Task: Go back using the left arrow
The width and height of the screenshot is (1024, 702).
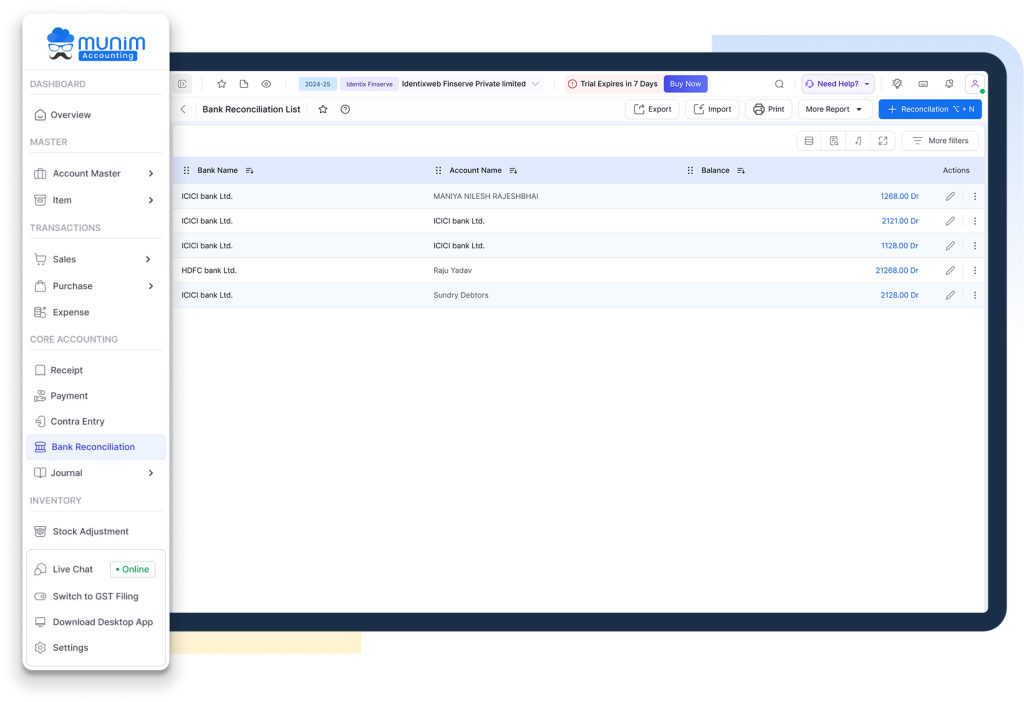Action: 183,109
